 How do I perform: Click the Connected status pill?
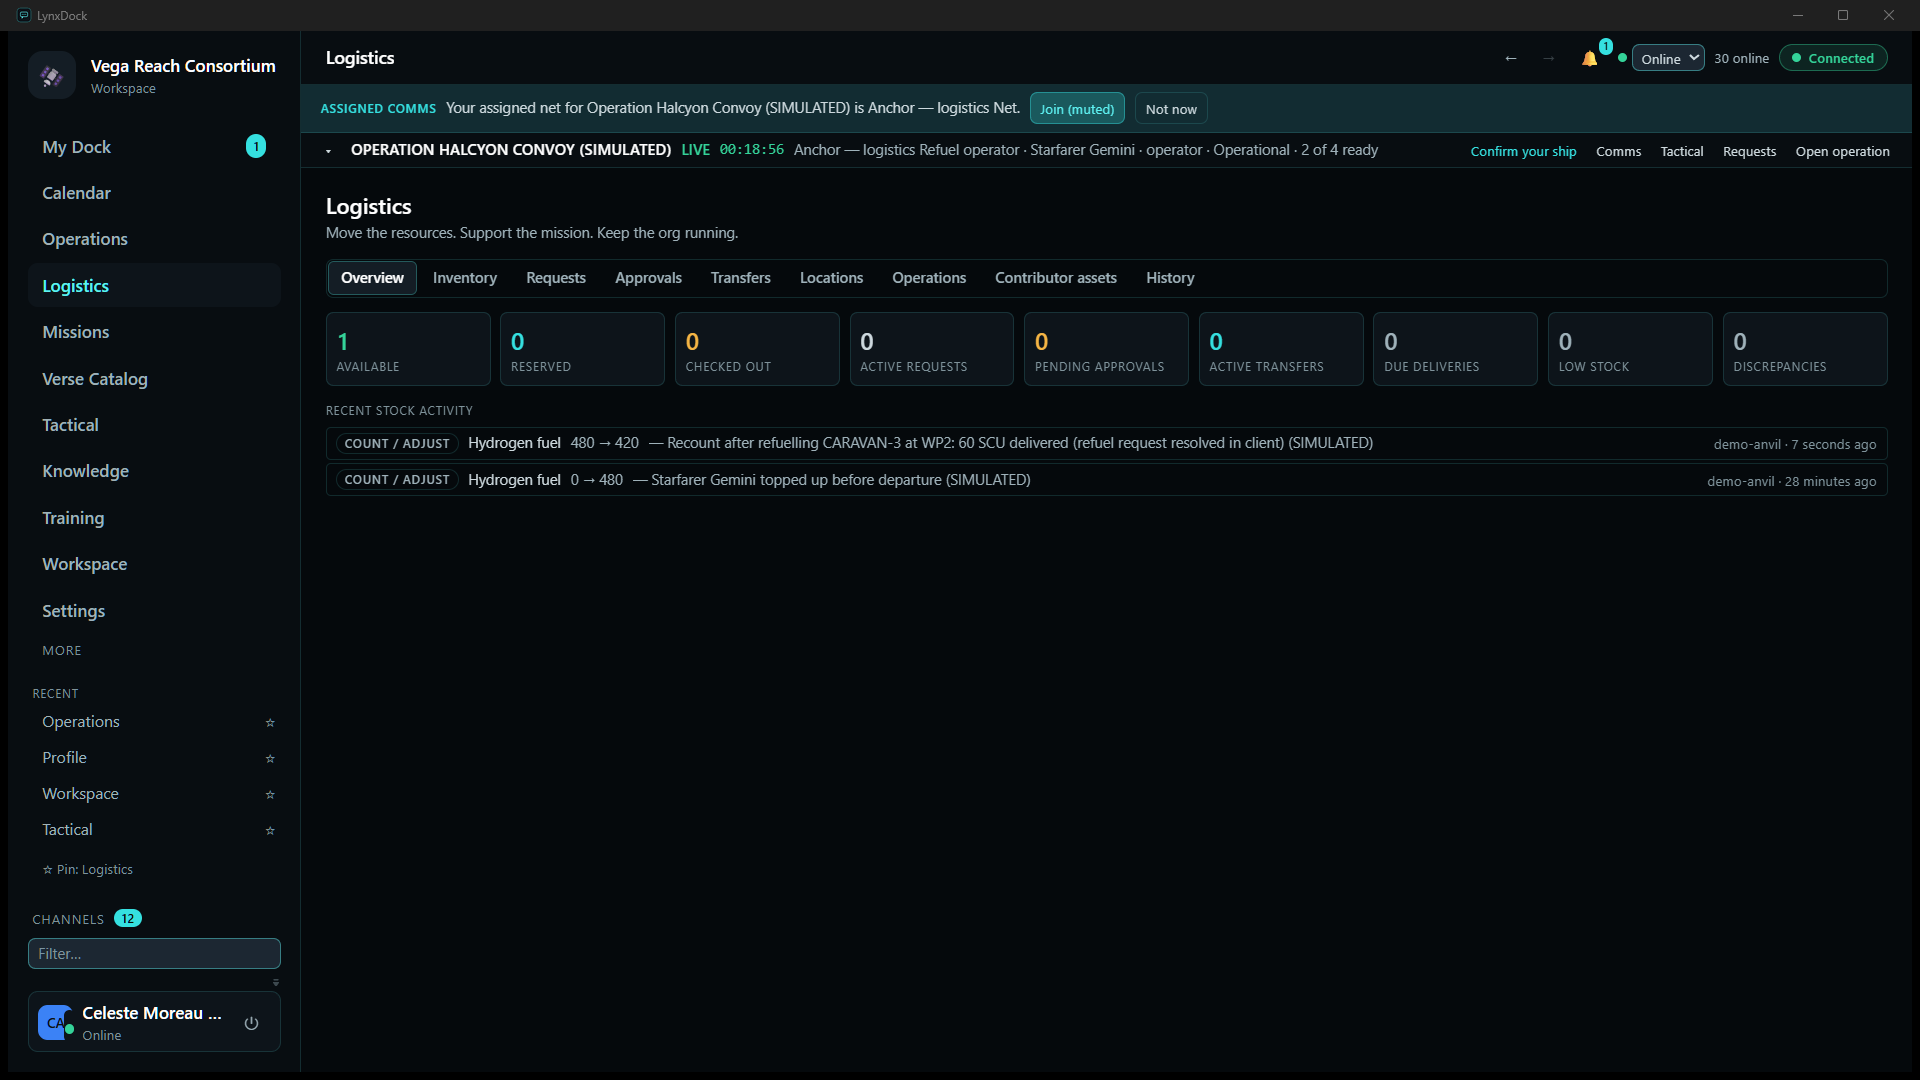click(1833, 58)
